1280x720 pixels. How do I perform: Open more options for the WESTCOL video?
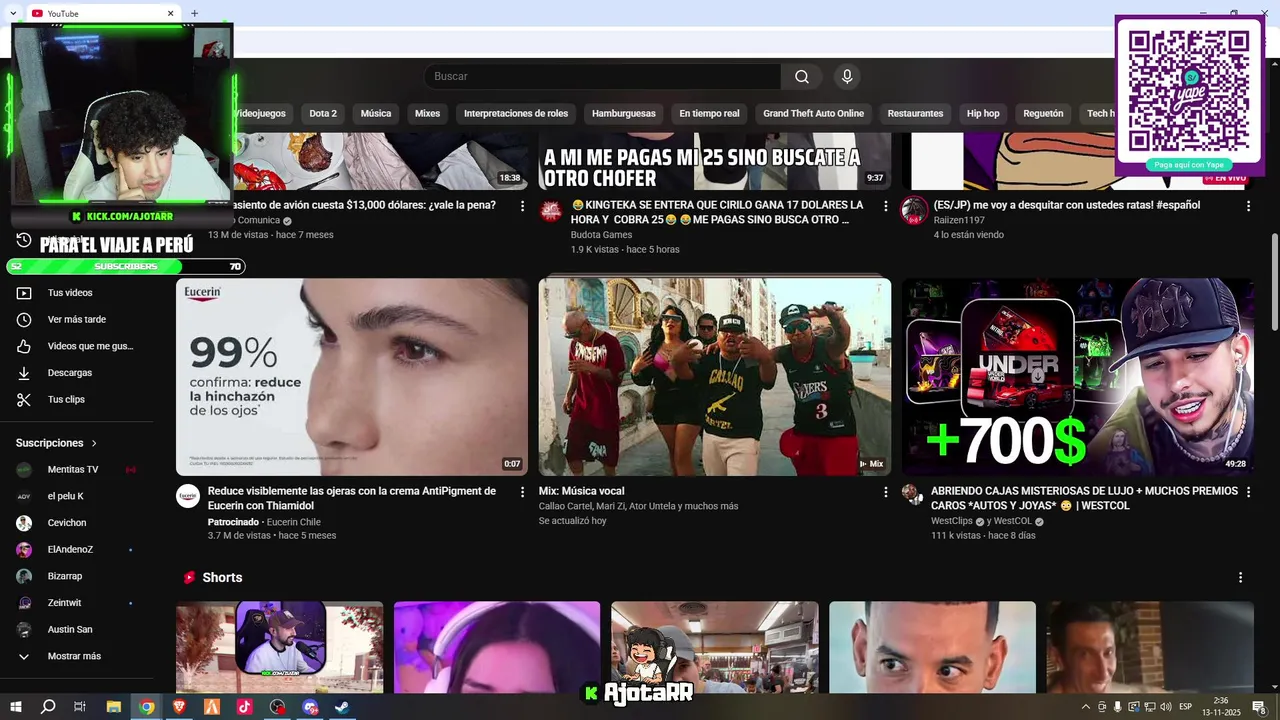(1248, 492)
